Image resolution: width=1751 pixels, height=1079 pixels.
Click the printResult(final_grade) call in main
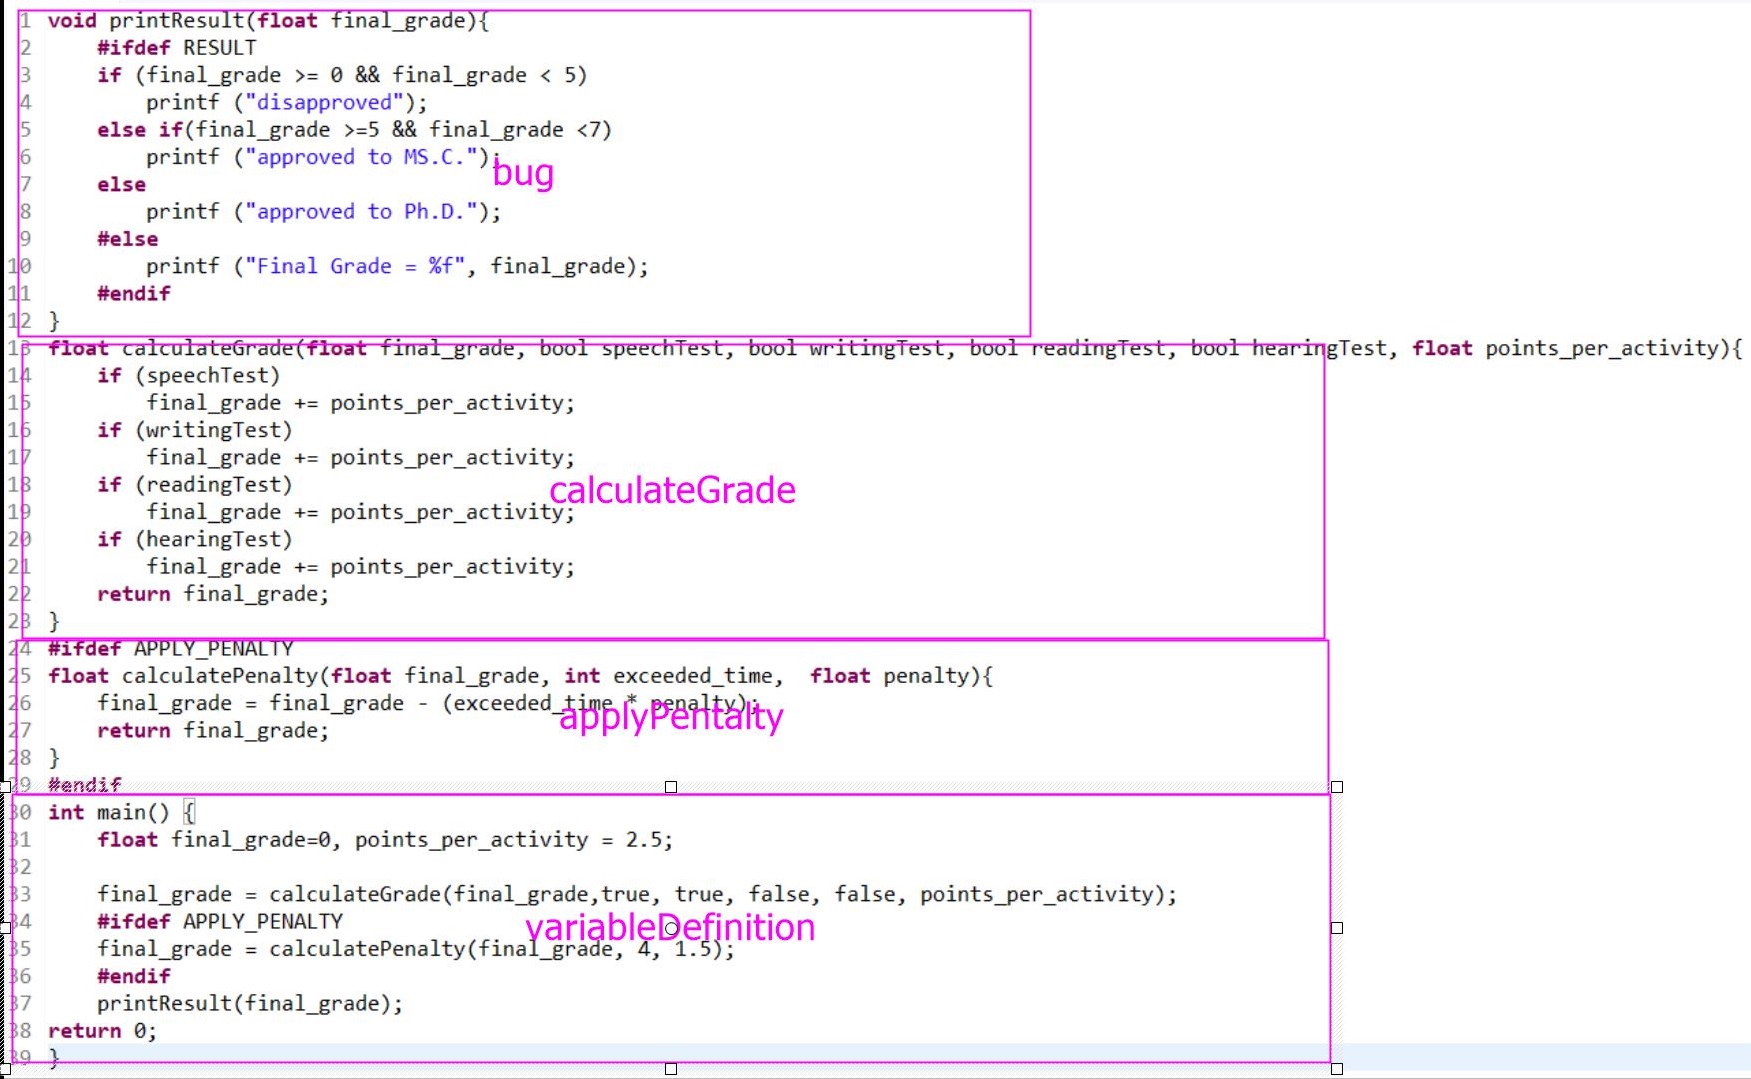(x=249, y=1004)
